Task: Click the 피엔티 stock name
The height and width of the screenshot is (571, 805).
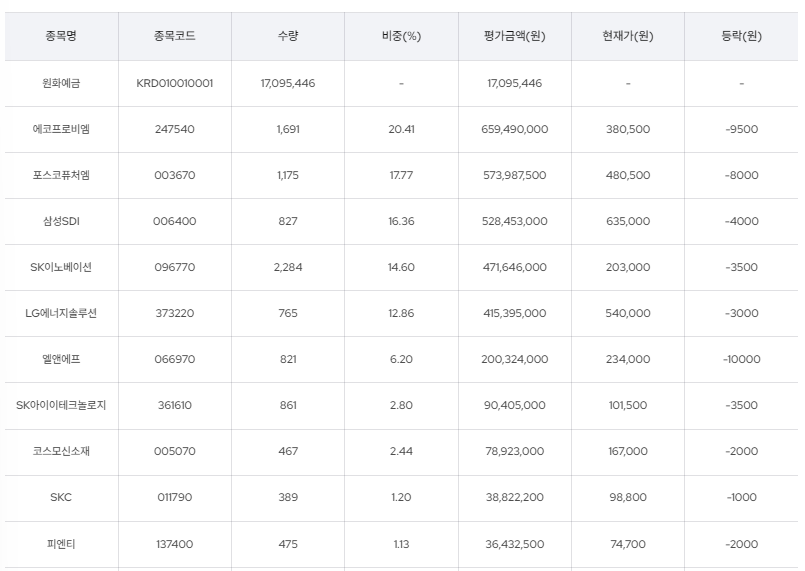Action: [x=61, y=543]
